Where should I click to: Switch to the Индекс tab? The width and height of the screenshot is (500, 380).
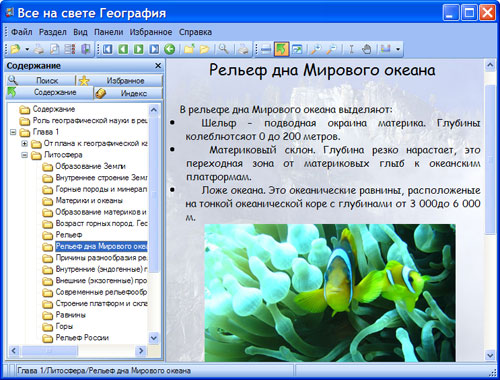pyautogui.click(x=128, y=93)
